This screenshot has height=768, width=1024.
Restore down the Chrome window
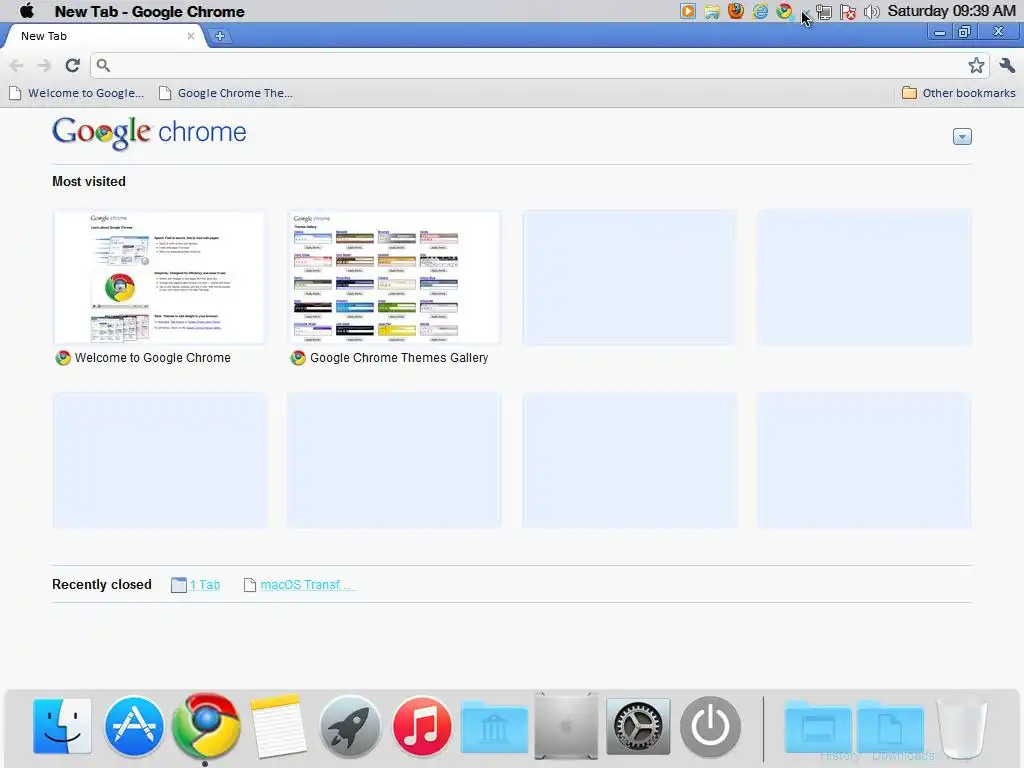point(964,32)
